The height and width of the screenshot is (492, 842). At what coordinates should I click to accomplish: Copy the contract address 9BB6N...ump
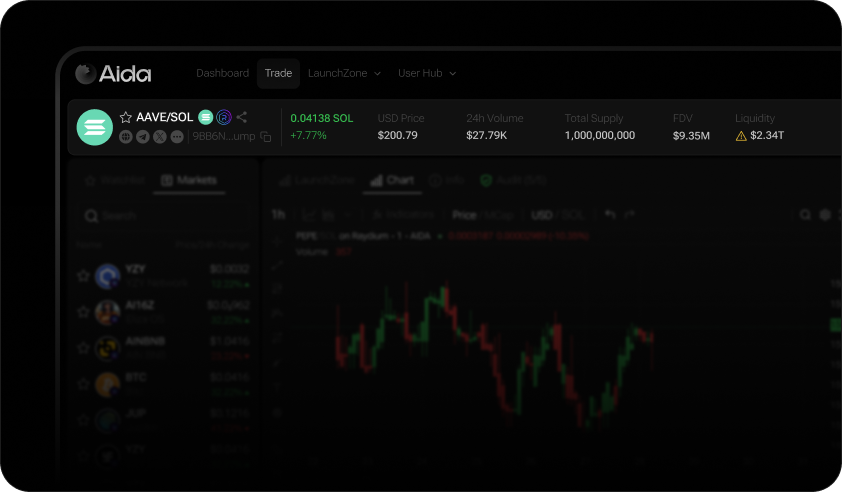pyautogui.click(x=266, y=137)
